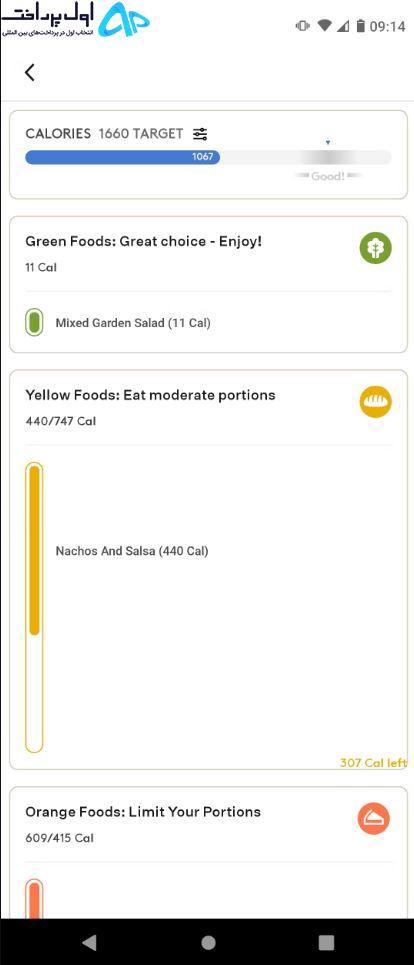The width and height of the screenshot is (414, 965).
Task: Tap Android home circle button
Action: pos(208,942)
